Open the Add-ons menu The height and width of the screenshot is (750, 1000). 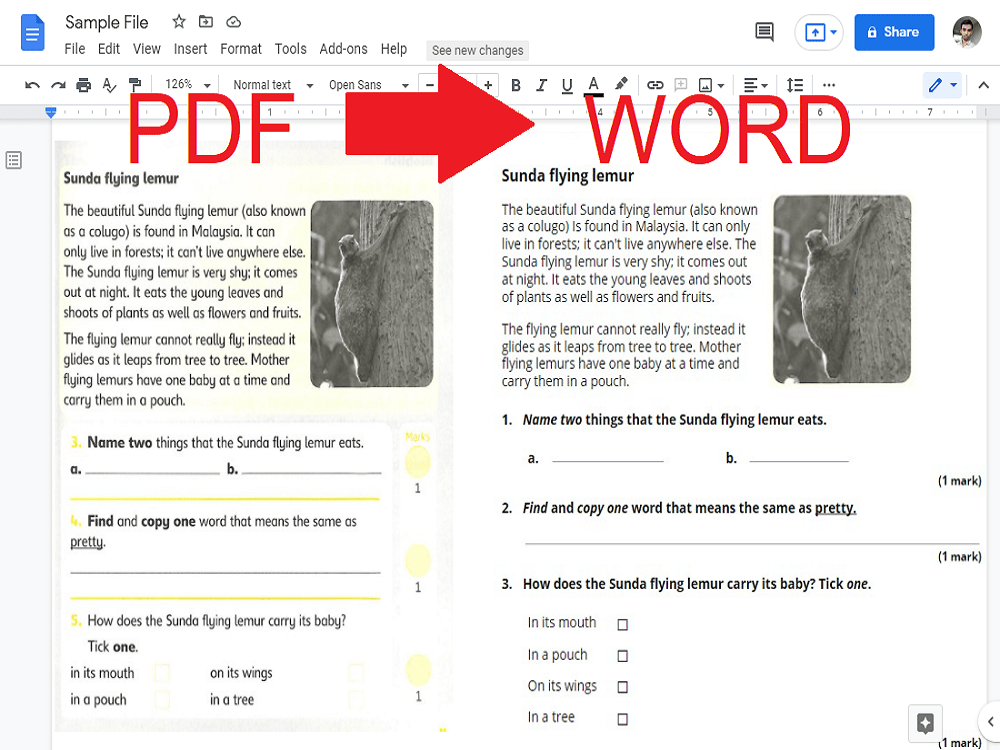pyautogui.click(x=343, y=49)
